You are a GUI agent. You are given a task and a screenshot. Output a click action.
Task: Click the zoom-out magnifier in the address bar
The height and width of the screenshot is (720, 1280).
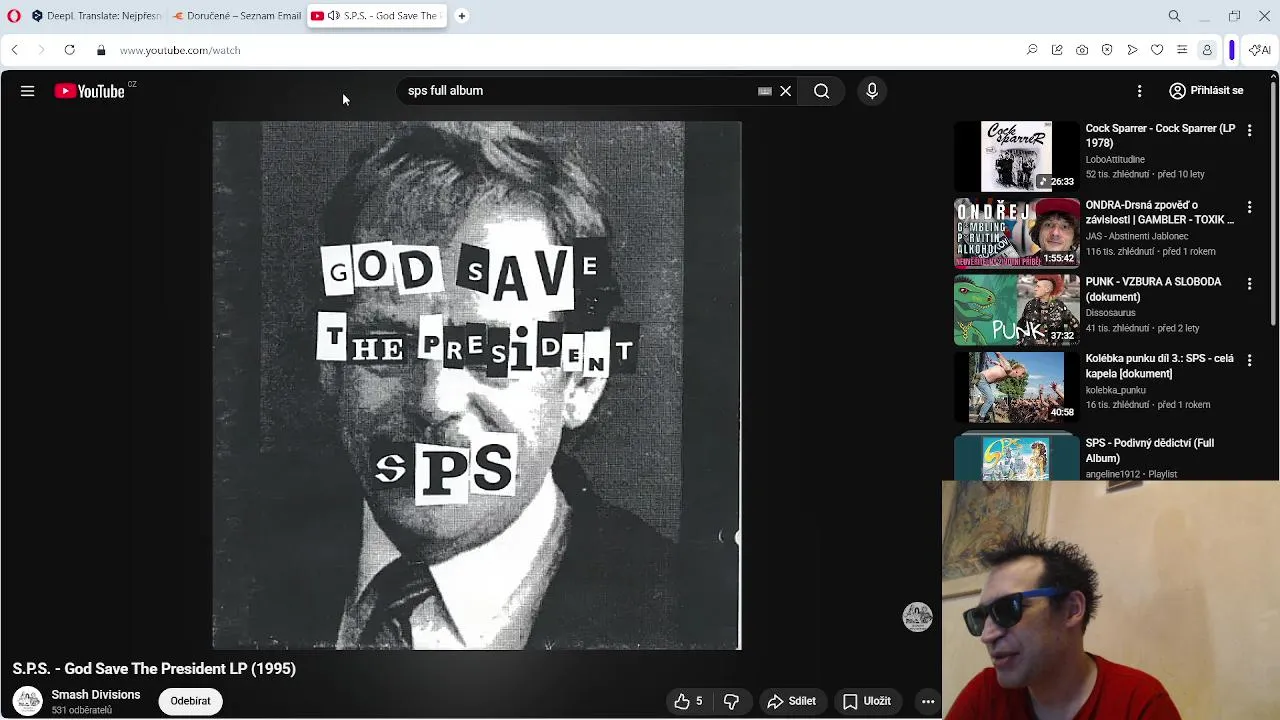point(1032,50)
